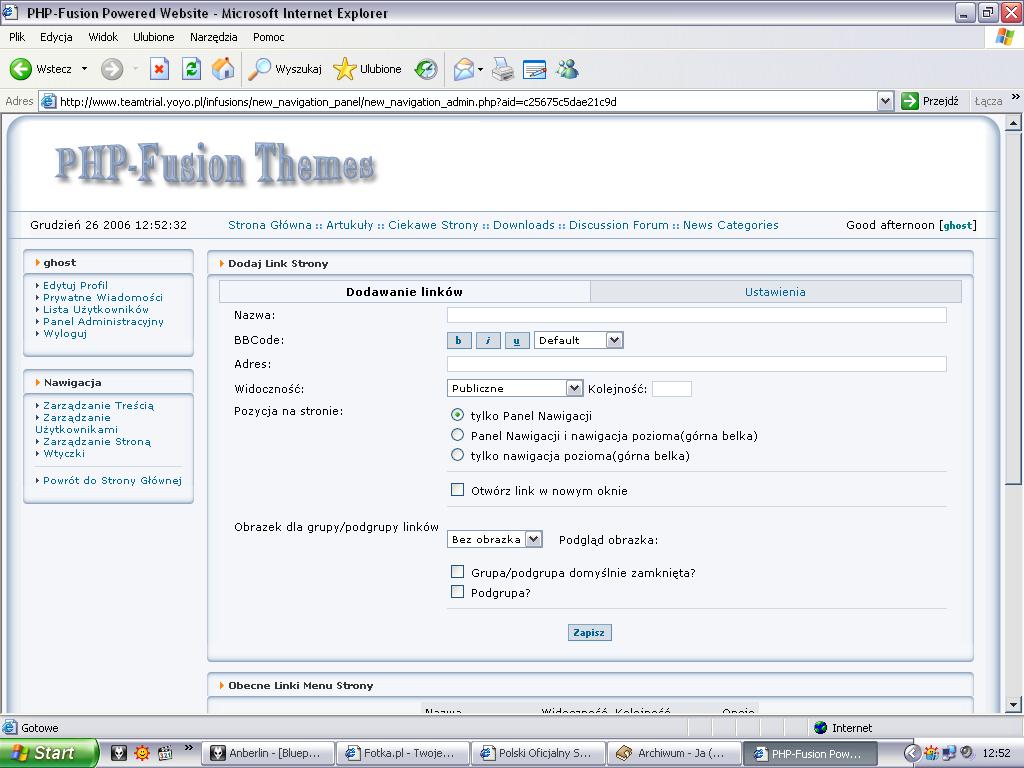This screenshot has height=768, width=1024.
Task: Stop page loading with the red X icon
Action: [x=159, y=69]
